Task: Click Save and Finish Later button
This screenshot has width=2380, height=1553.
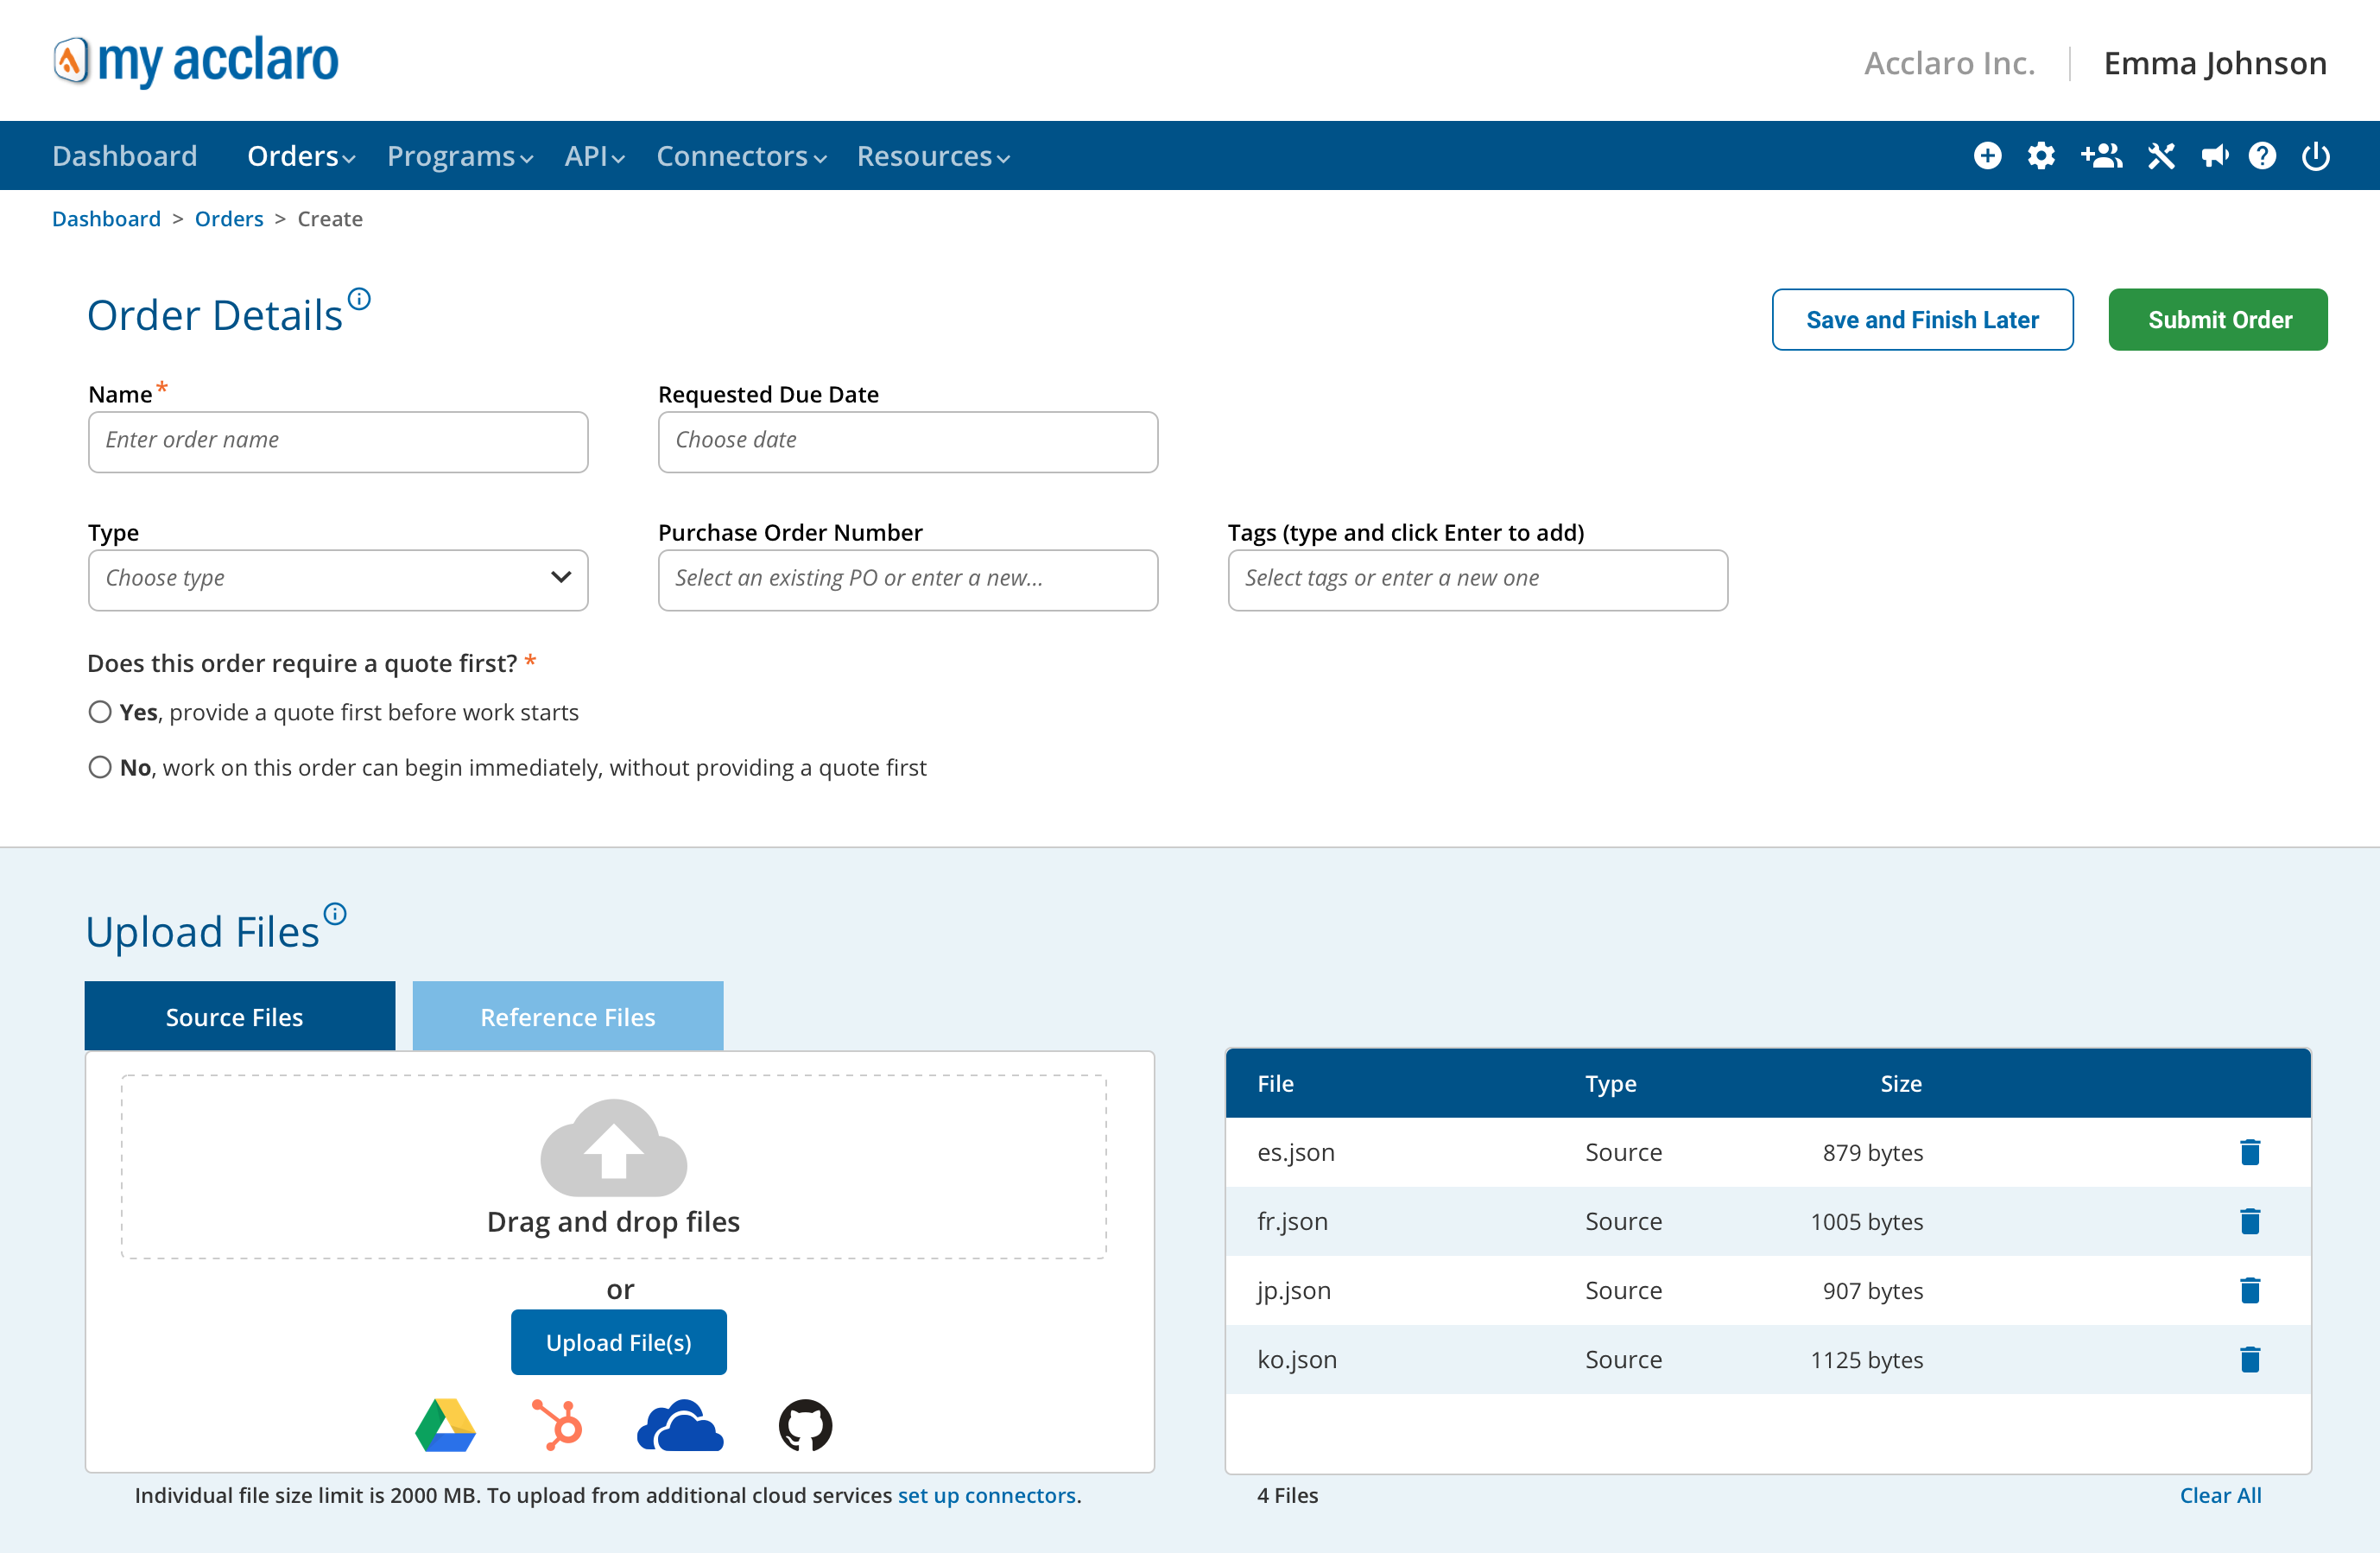Action: (1922, 320)
